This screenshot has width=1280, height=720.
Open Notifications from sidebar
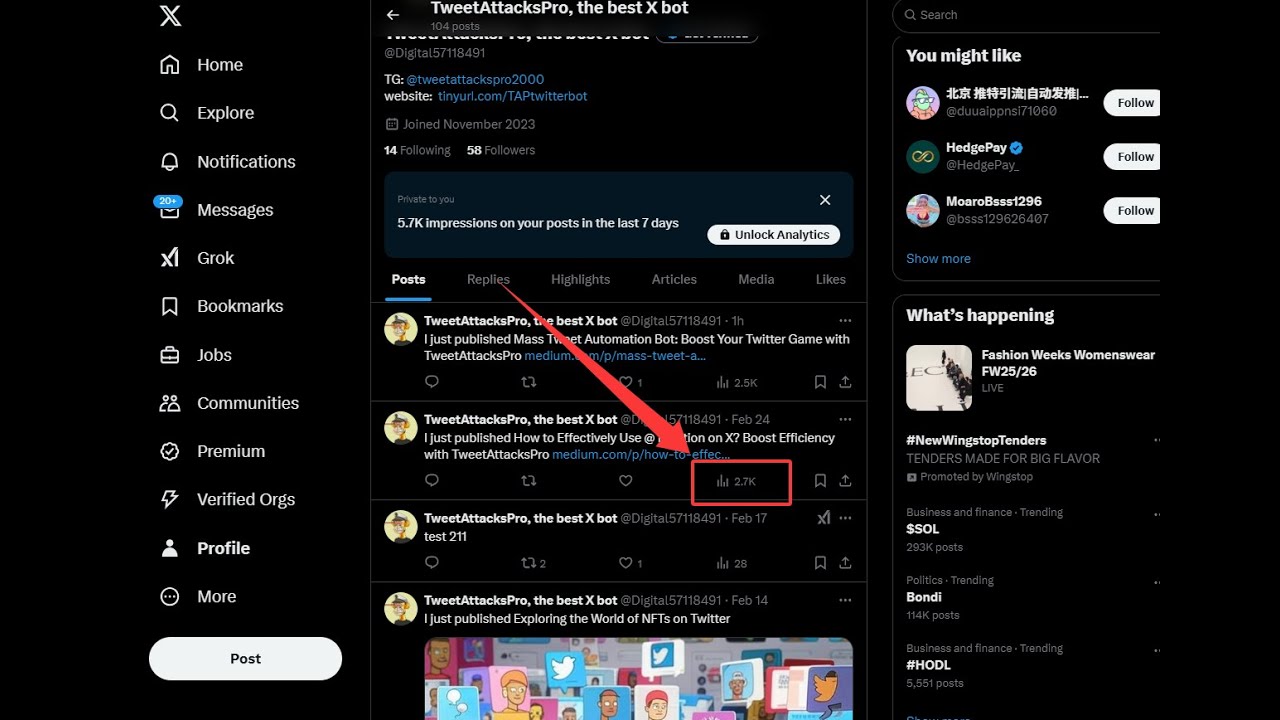coord(246,161)
